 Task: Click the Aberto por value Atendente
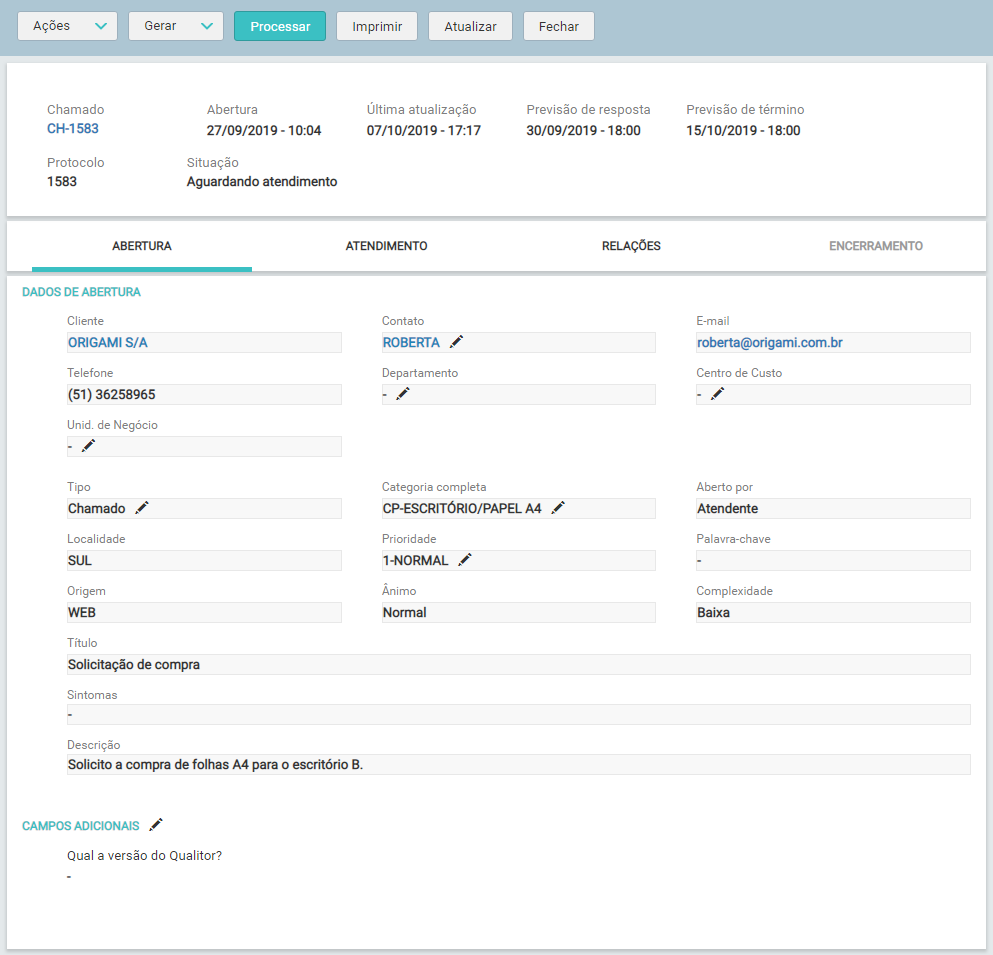point(727,509)
